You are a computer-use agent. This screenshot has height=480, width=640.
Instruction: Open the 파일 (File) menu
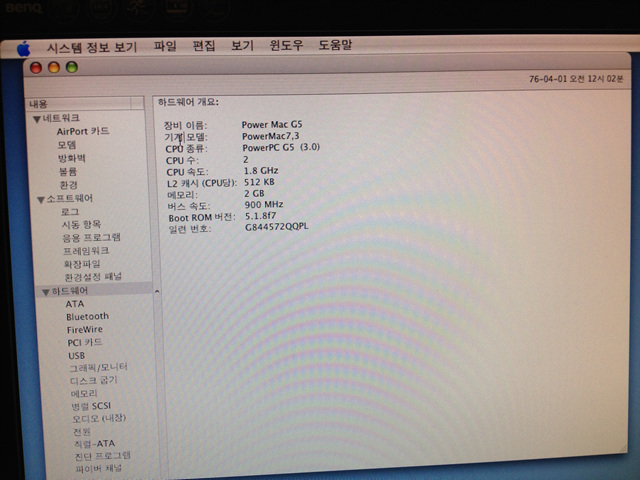click(165, 46)
